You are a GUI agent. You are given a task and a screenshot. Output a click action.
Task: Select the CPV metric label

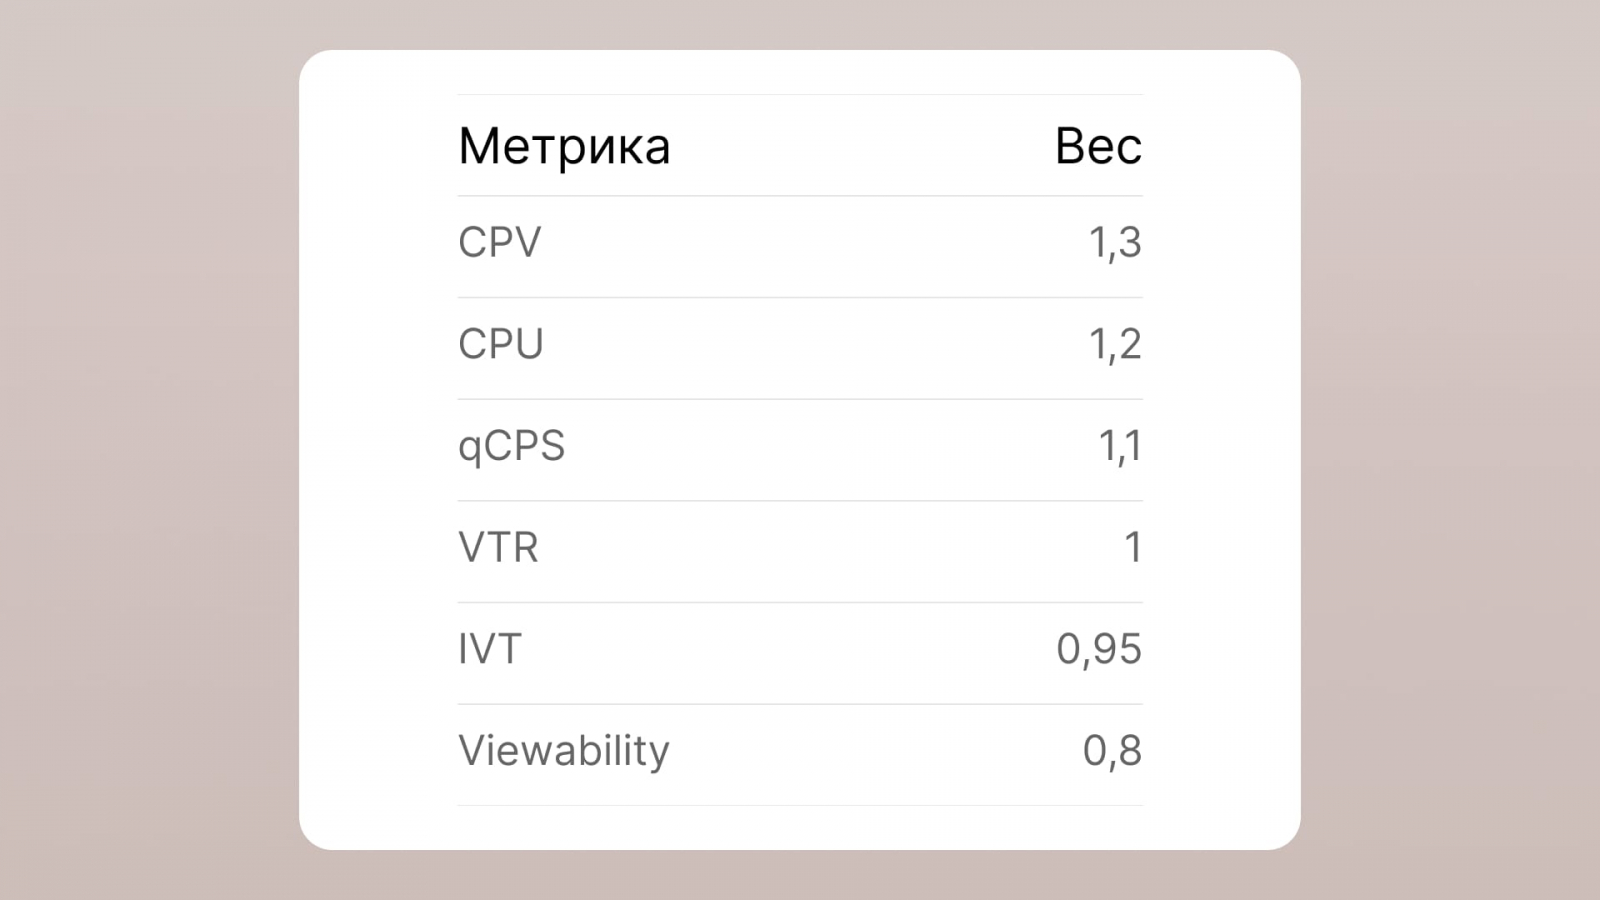pos(499,242)
